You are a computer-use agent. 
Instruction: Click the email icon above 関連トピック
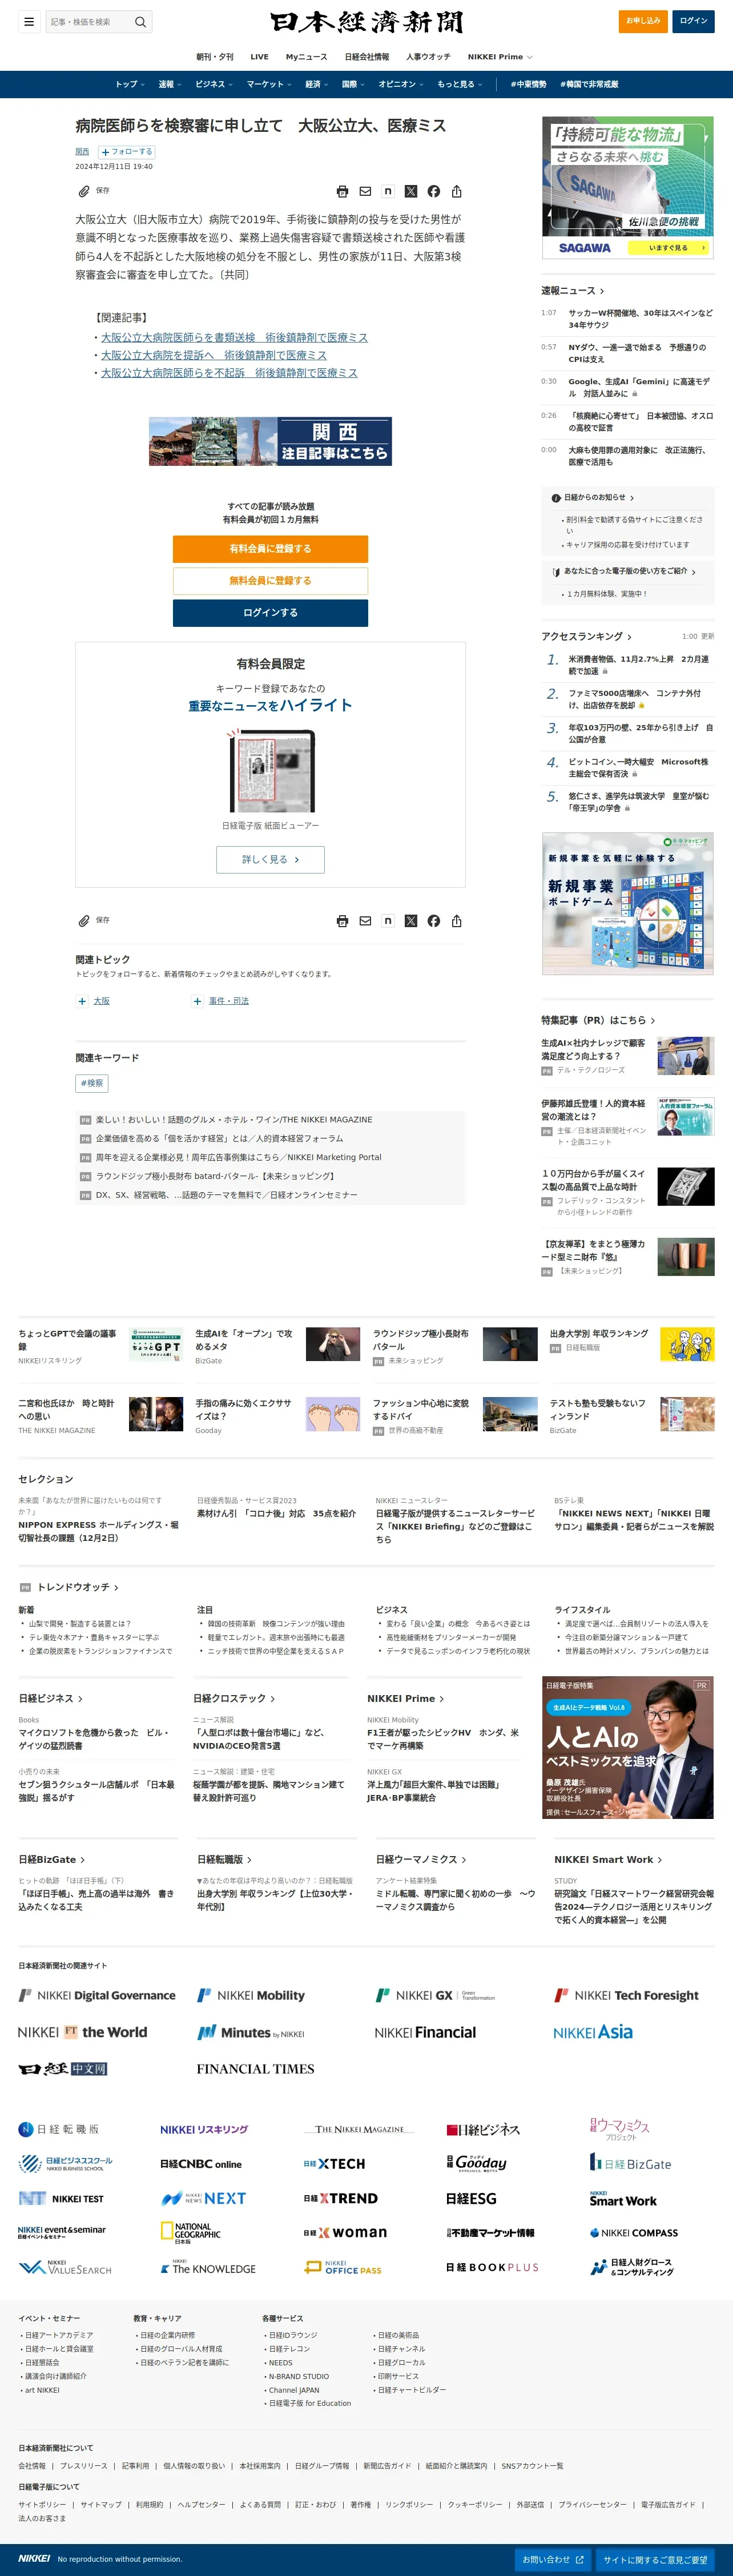point(365,921)
